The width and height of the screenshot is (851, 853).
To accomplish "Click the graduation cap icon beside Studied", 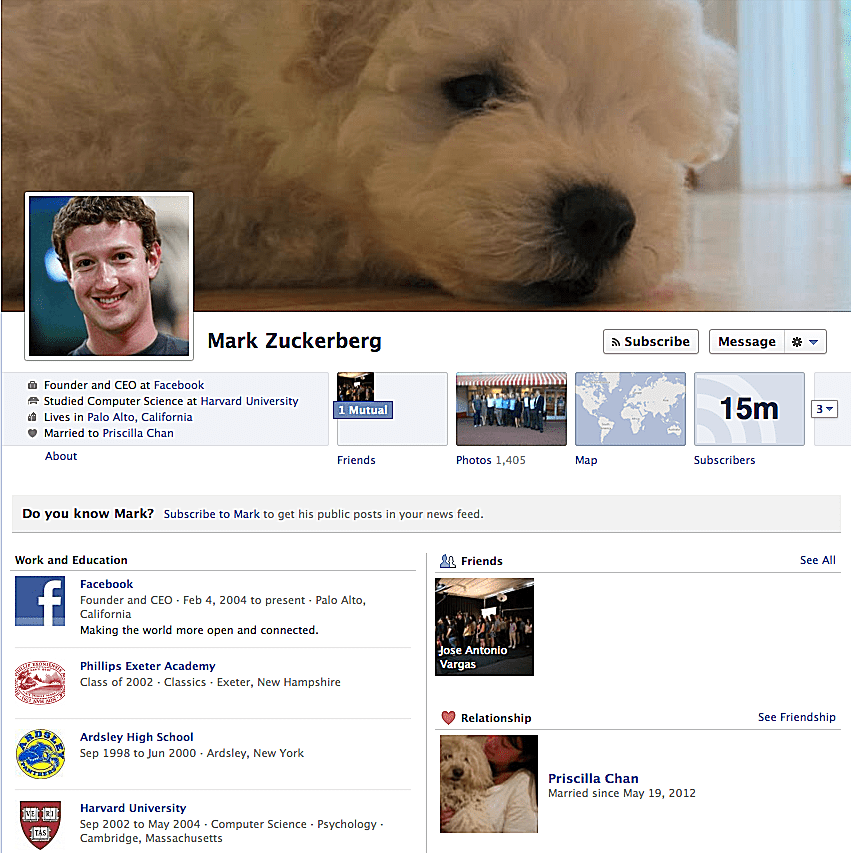I will click(x=33, y=401).
